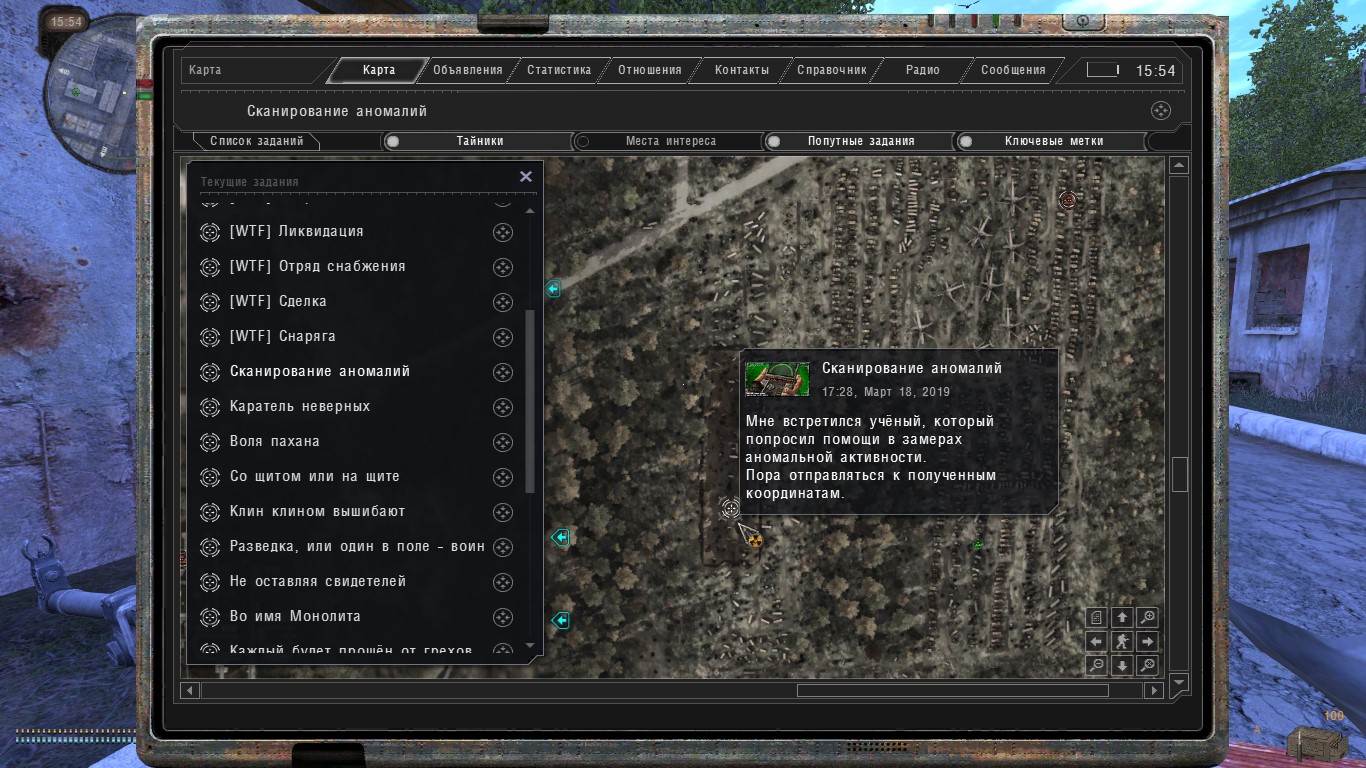
Task: Pan map right with the arrow button
Action: coord(1148,642)
